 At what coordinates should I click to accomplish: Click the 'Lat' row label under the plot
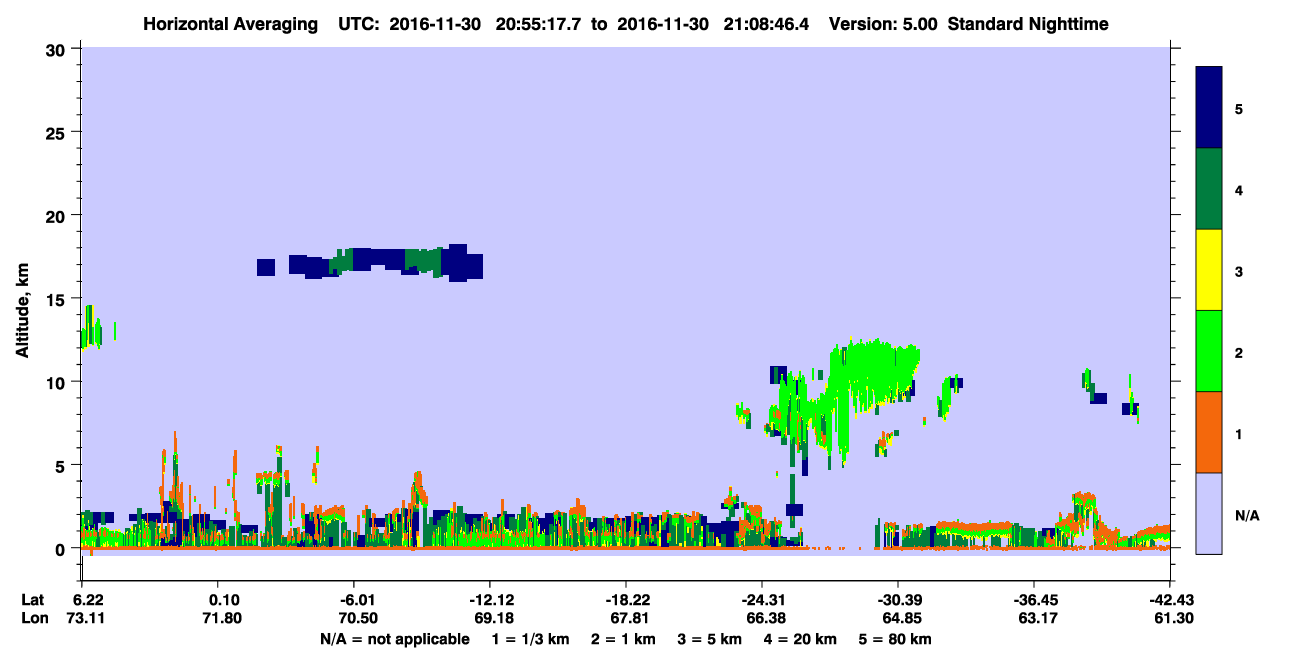33,600
